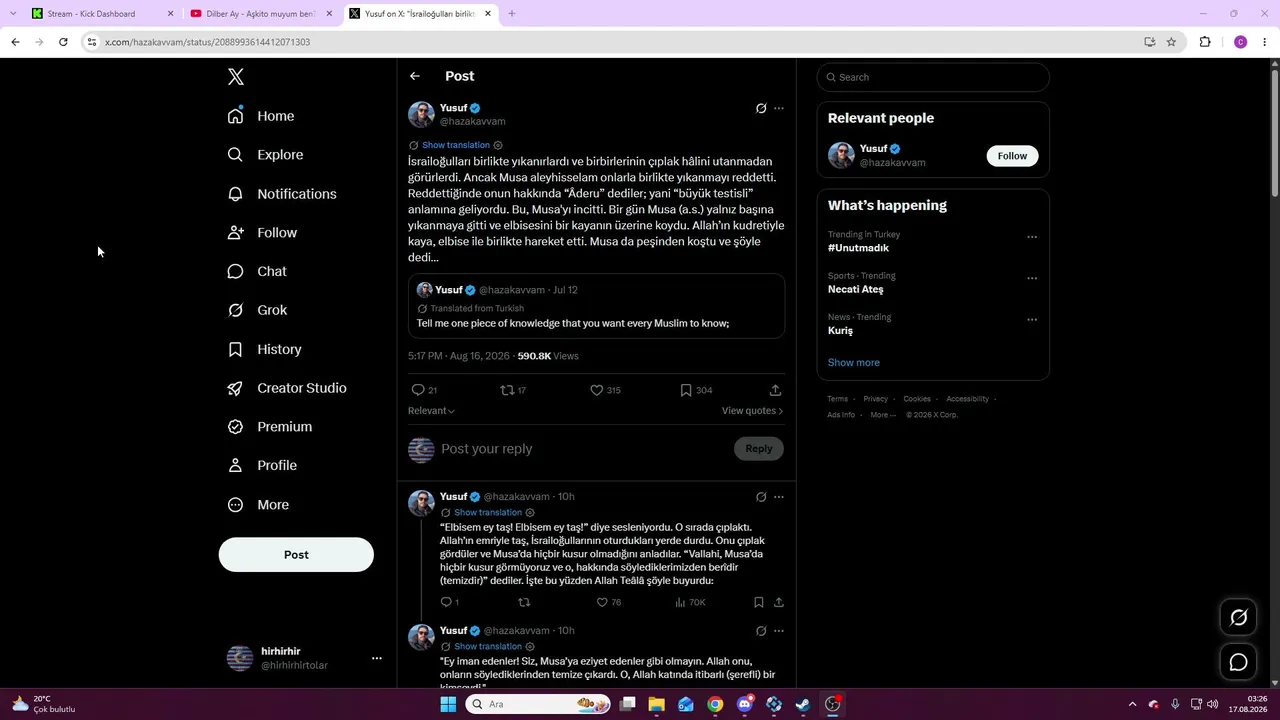The height and width of the screenshot is (720, 1280).
Task: Switch to the Dilber Ay YouTube tab
Action: coord(262,14)
